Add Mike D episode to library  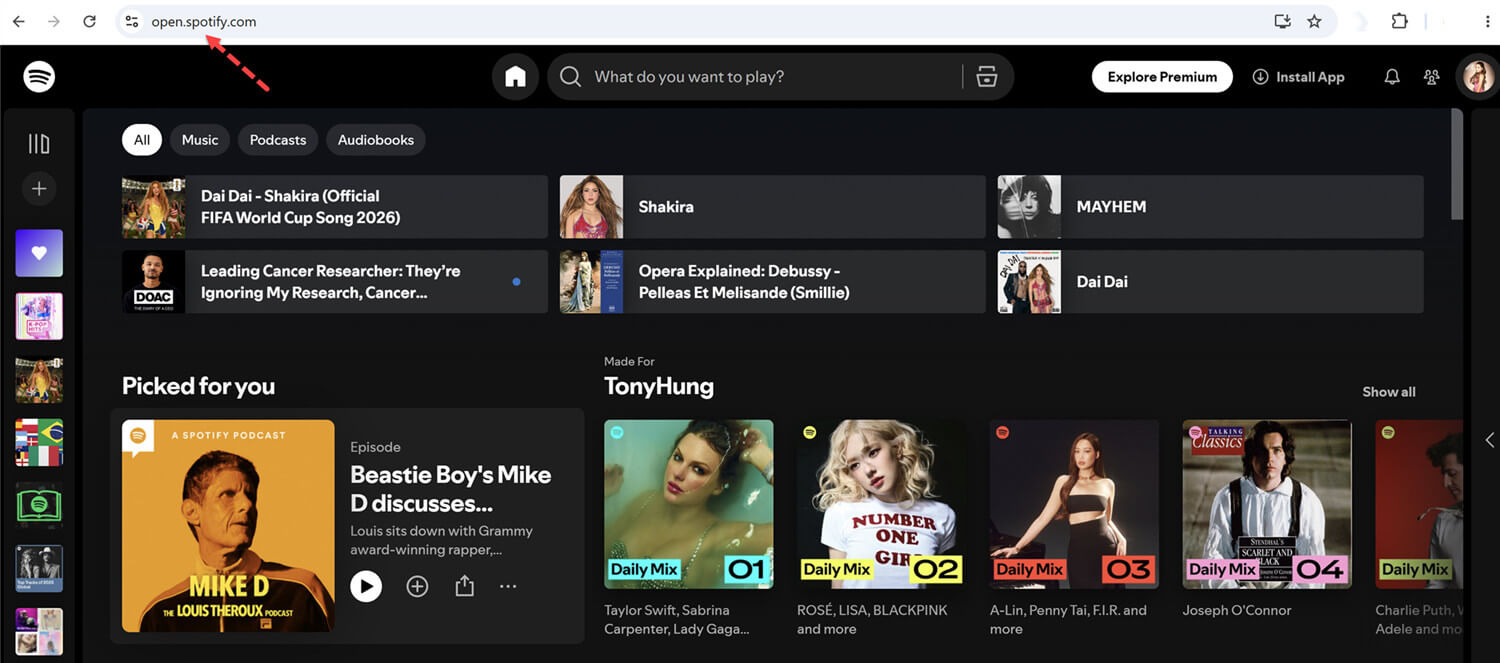(x=417, y=587)
